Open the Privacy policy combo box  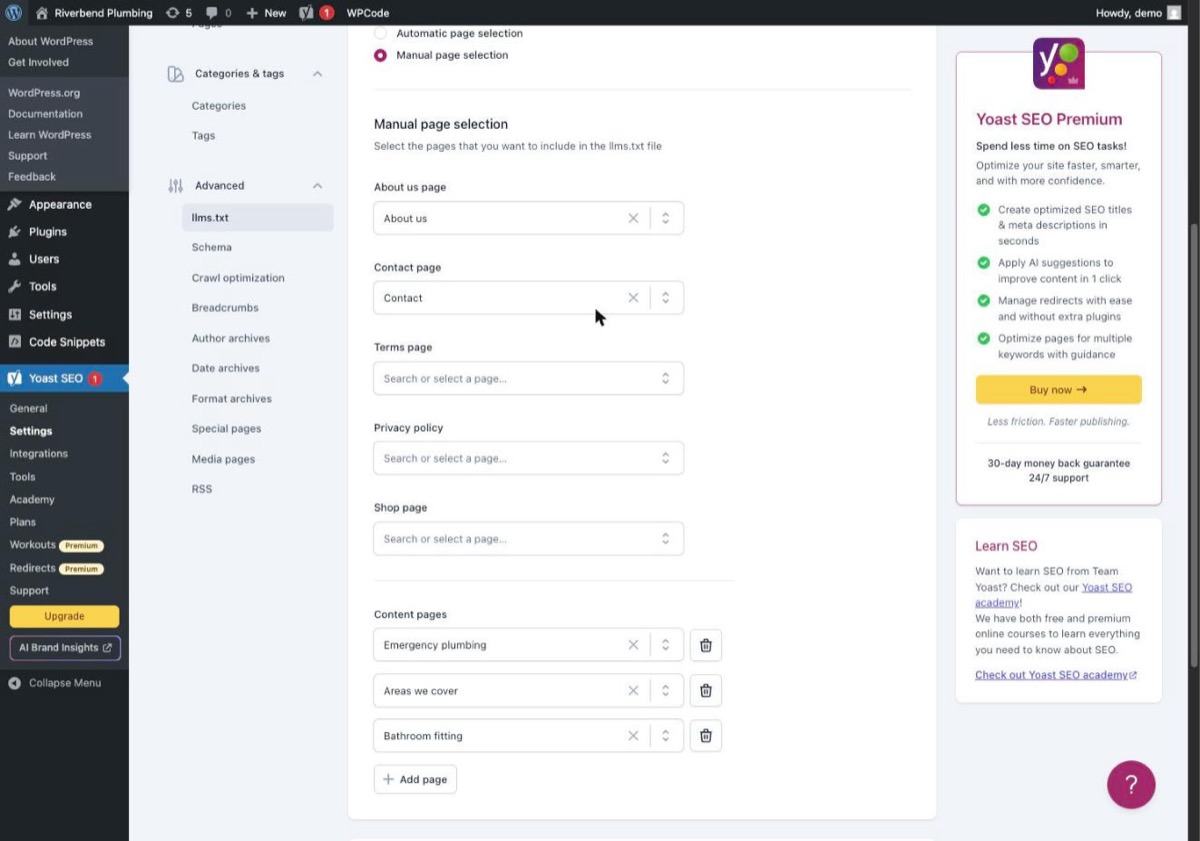pyautogui.click(x=528, y=458)
